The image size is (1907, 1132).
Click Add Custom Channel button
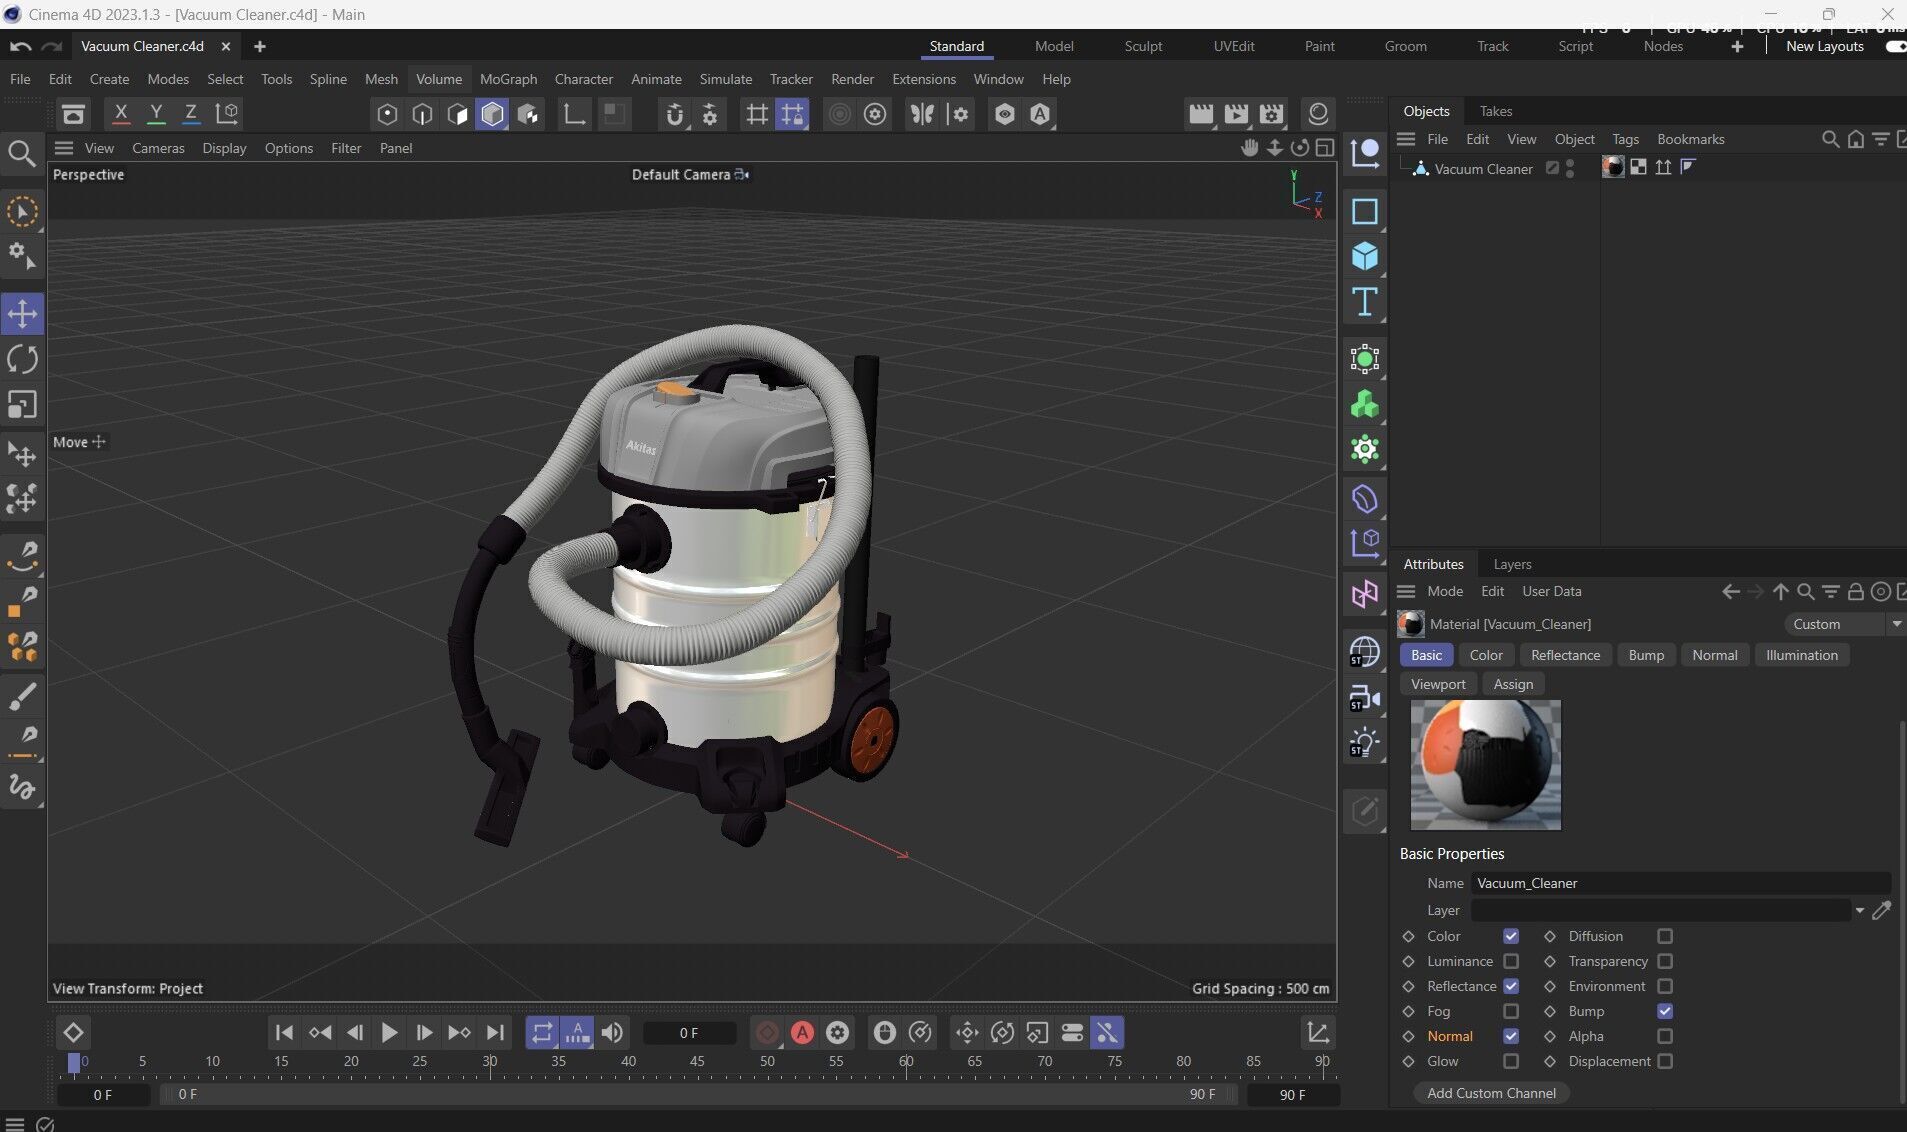(x=1491, y=1093)
